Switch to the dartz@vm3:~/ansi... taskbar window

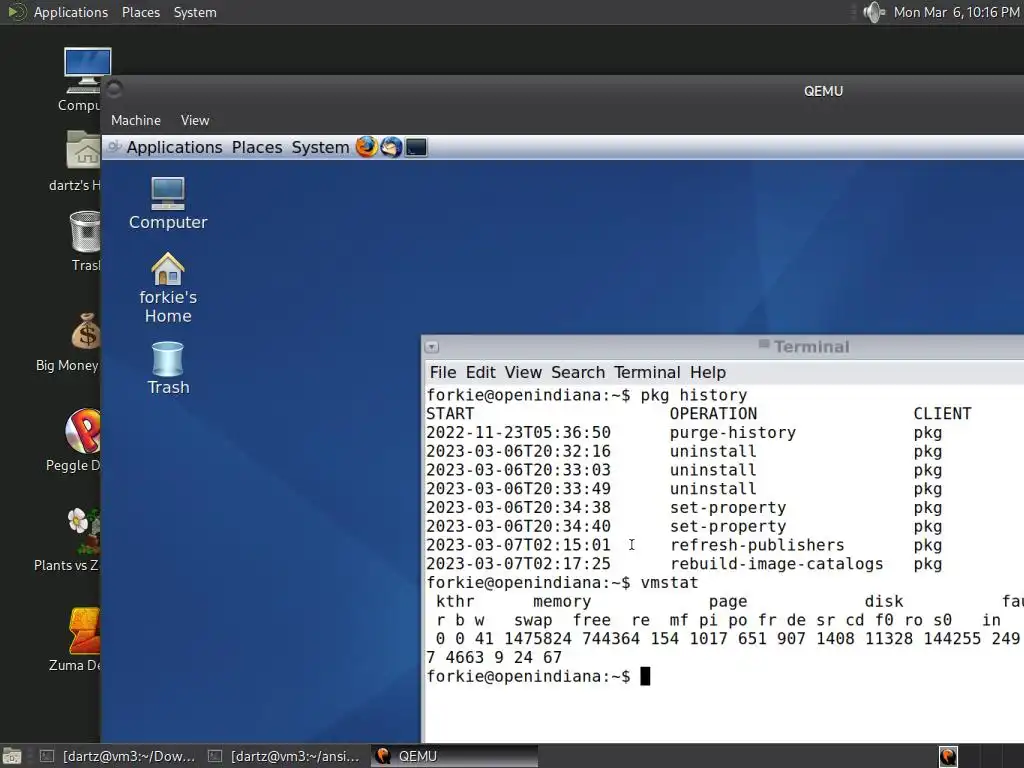pos(284,756)
